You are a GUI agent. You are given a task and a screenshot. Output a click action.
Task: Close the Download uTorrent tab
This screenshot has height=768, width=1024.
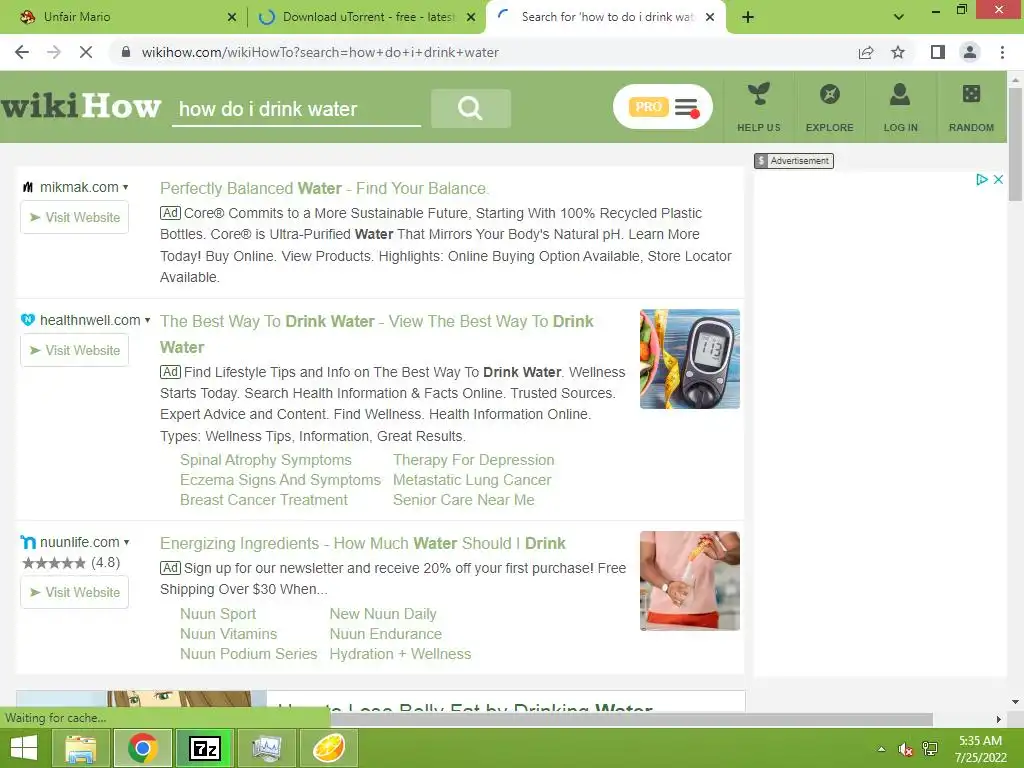click(x=471, y=17)
